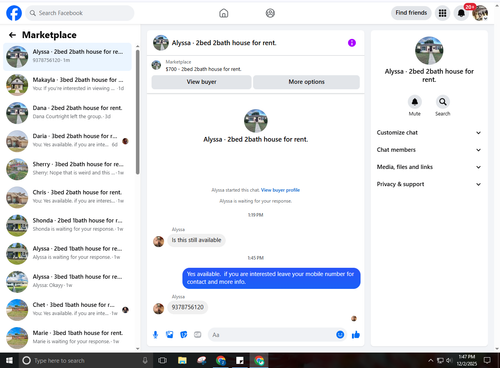Open Sherry 3bed 2bath house chat
This screenshot has height=368, width=500.
coord(67,169)
